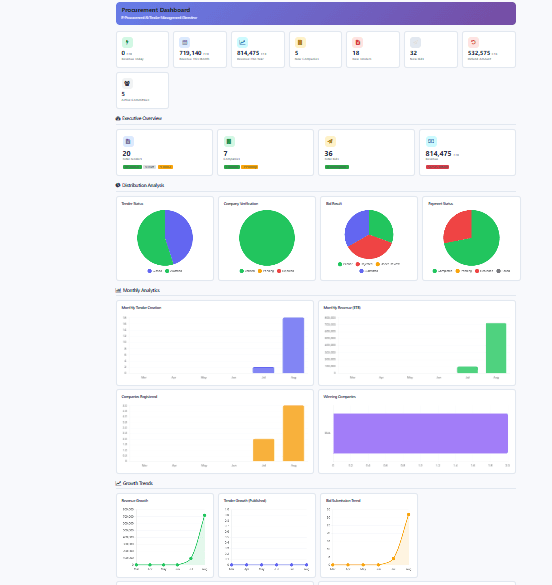The width and height of the screenshot is (552, 585).
Task: Click the yellow building icon above 5
Action: click(x=300, y=43)
